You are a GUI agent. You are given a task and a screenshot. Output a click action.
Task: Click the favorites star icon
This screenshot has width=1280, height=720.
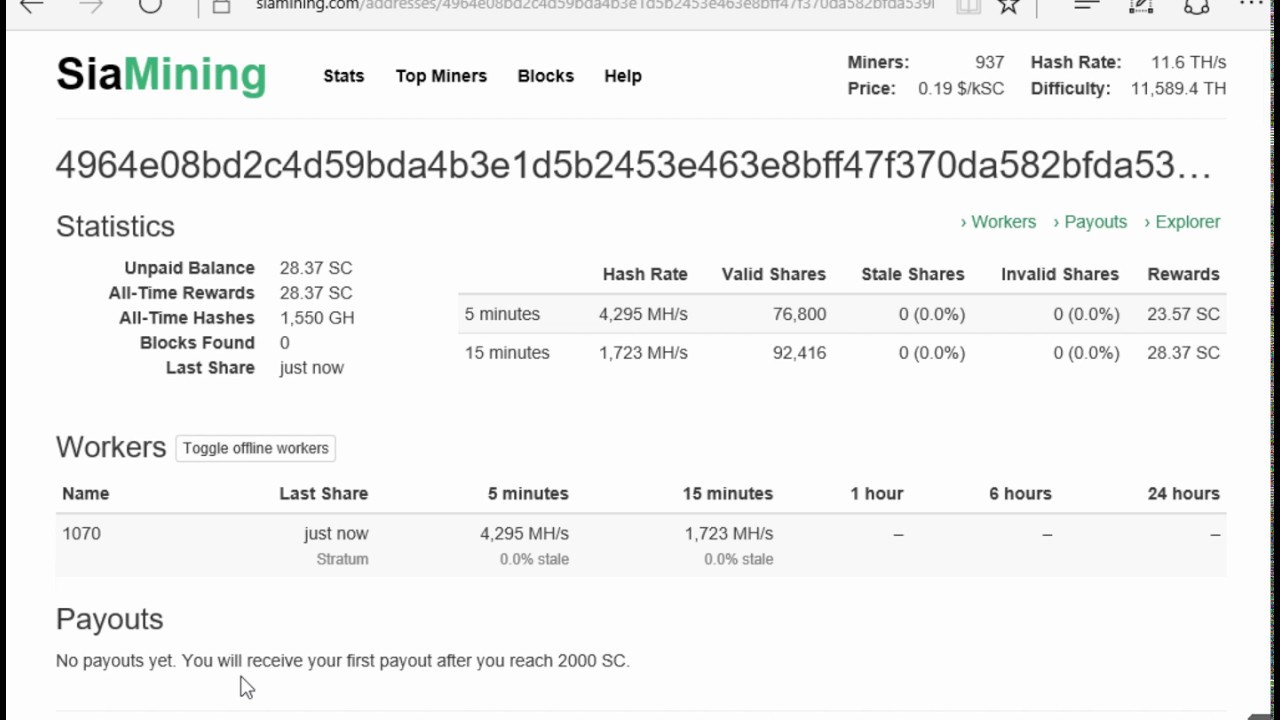(x=1008, y=6)
